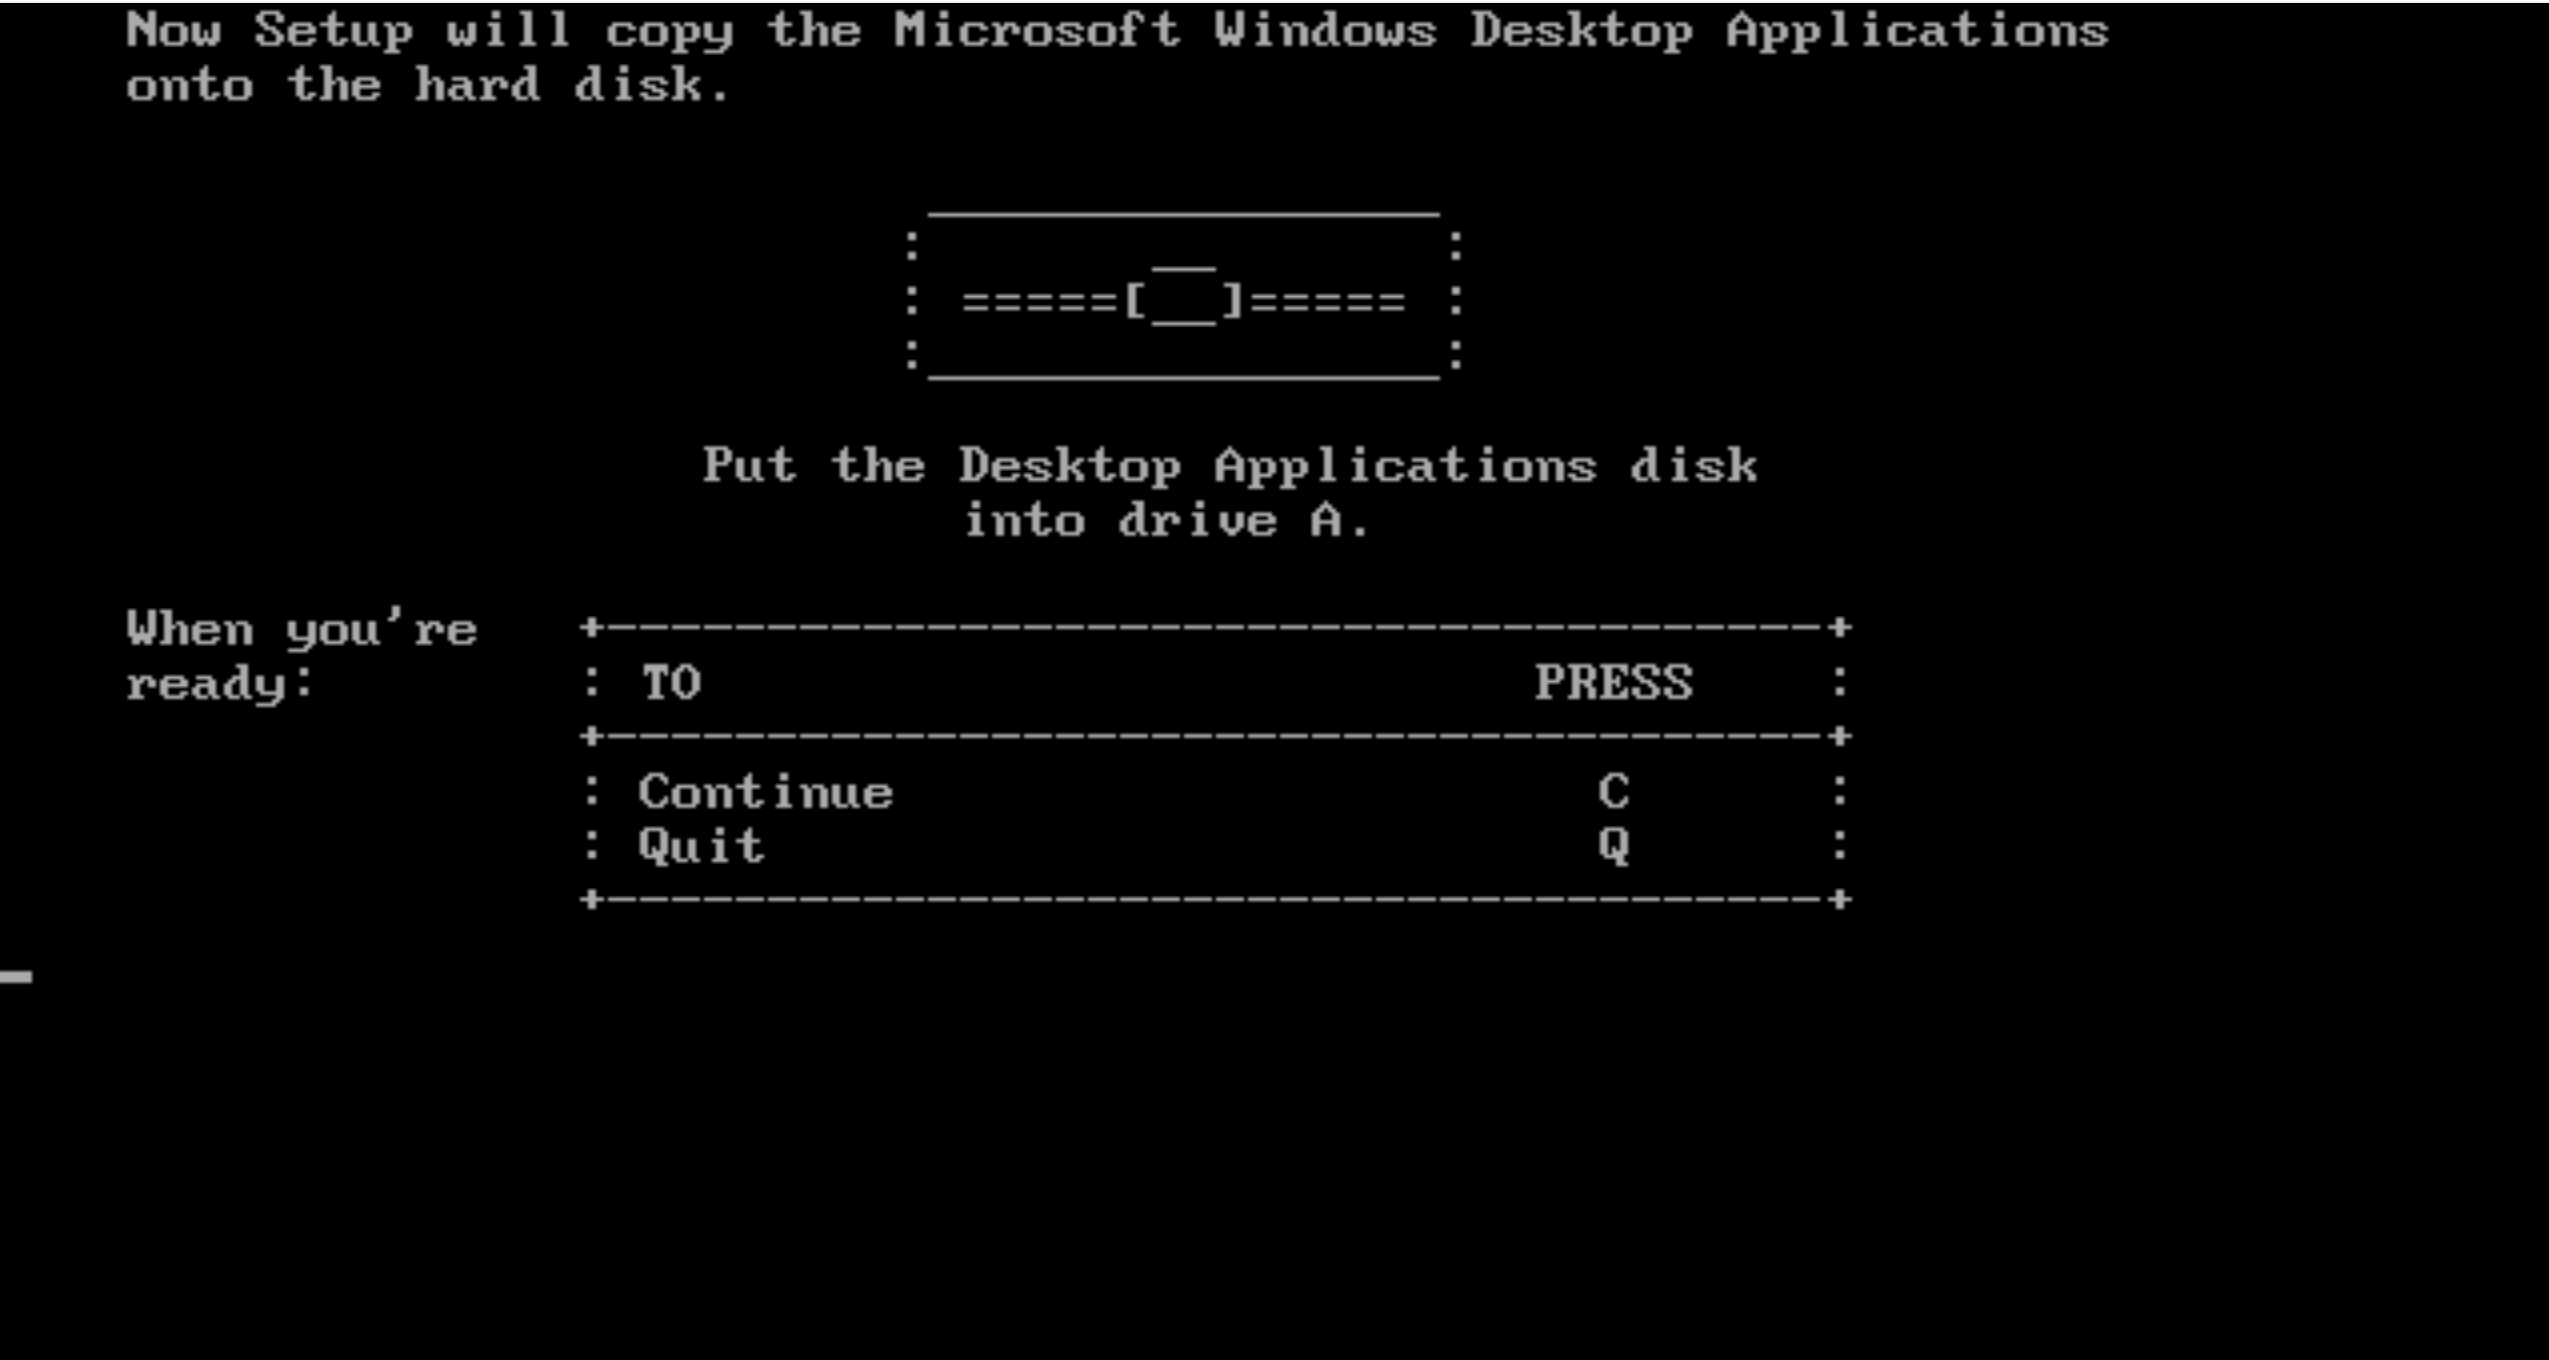Click the 'Microsoft Windows Desktop Applications' text

click(x=1501, y=30)
